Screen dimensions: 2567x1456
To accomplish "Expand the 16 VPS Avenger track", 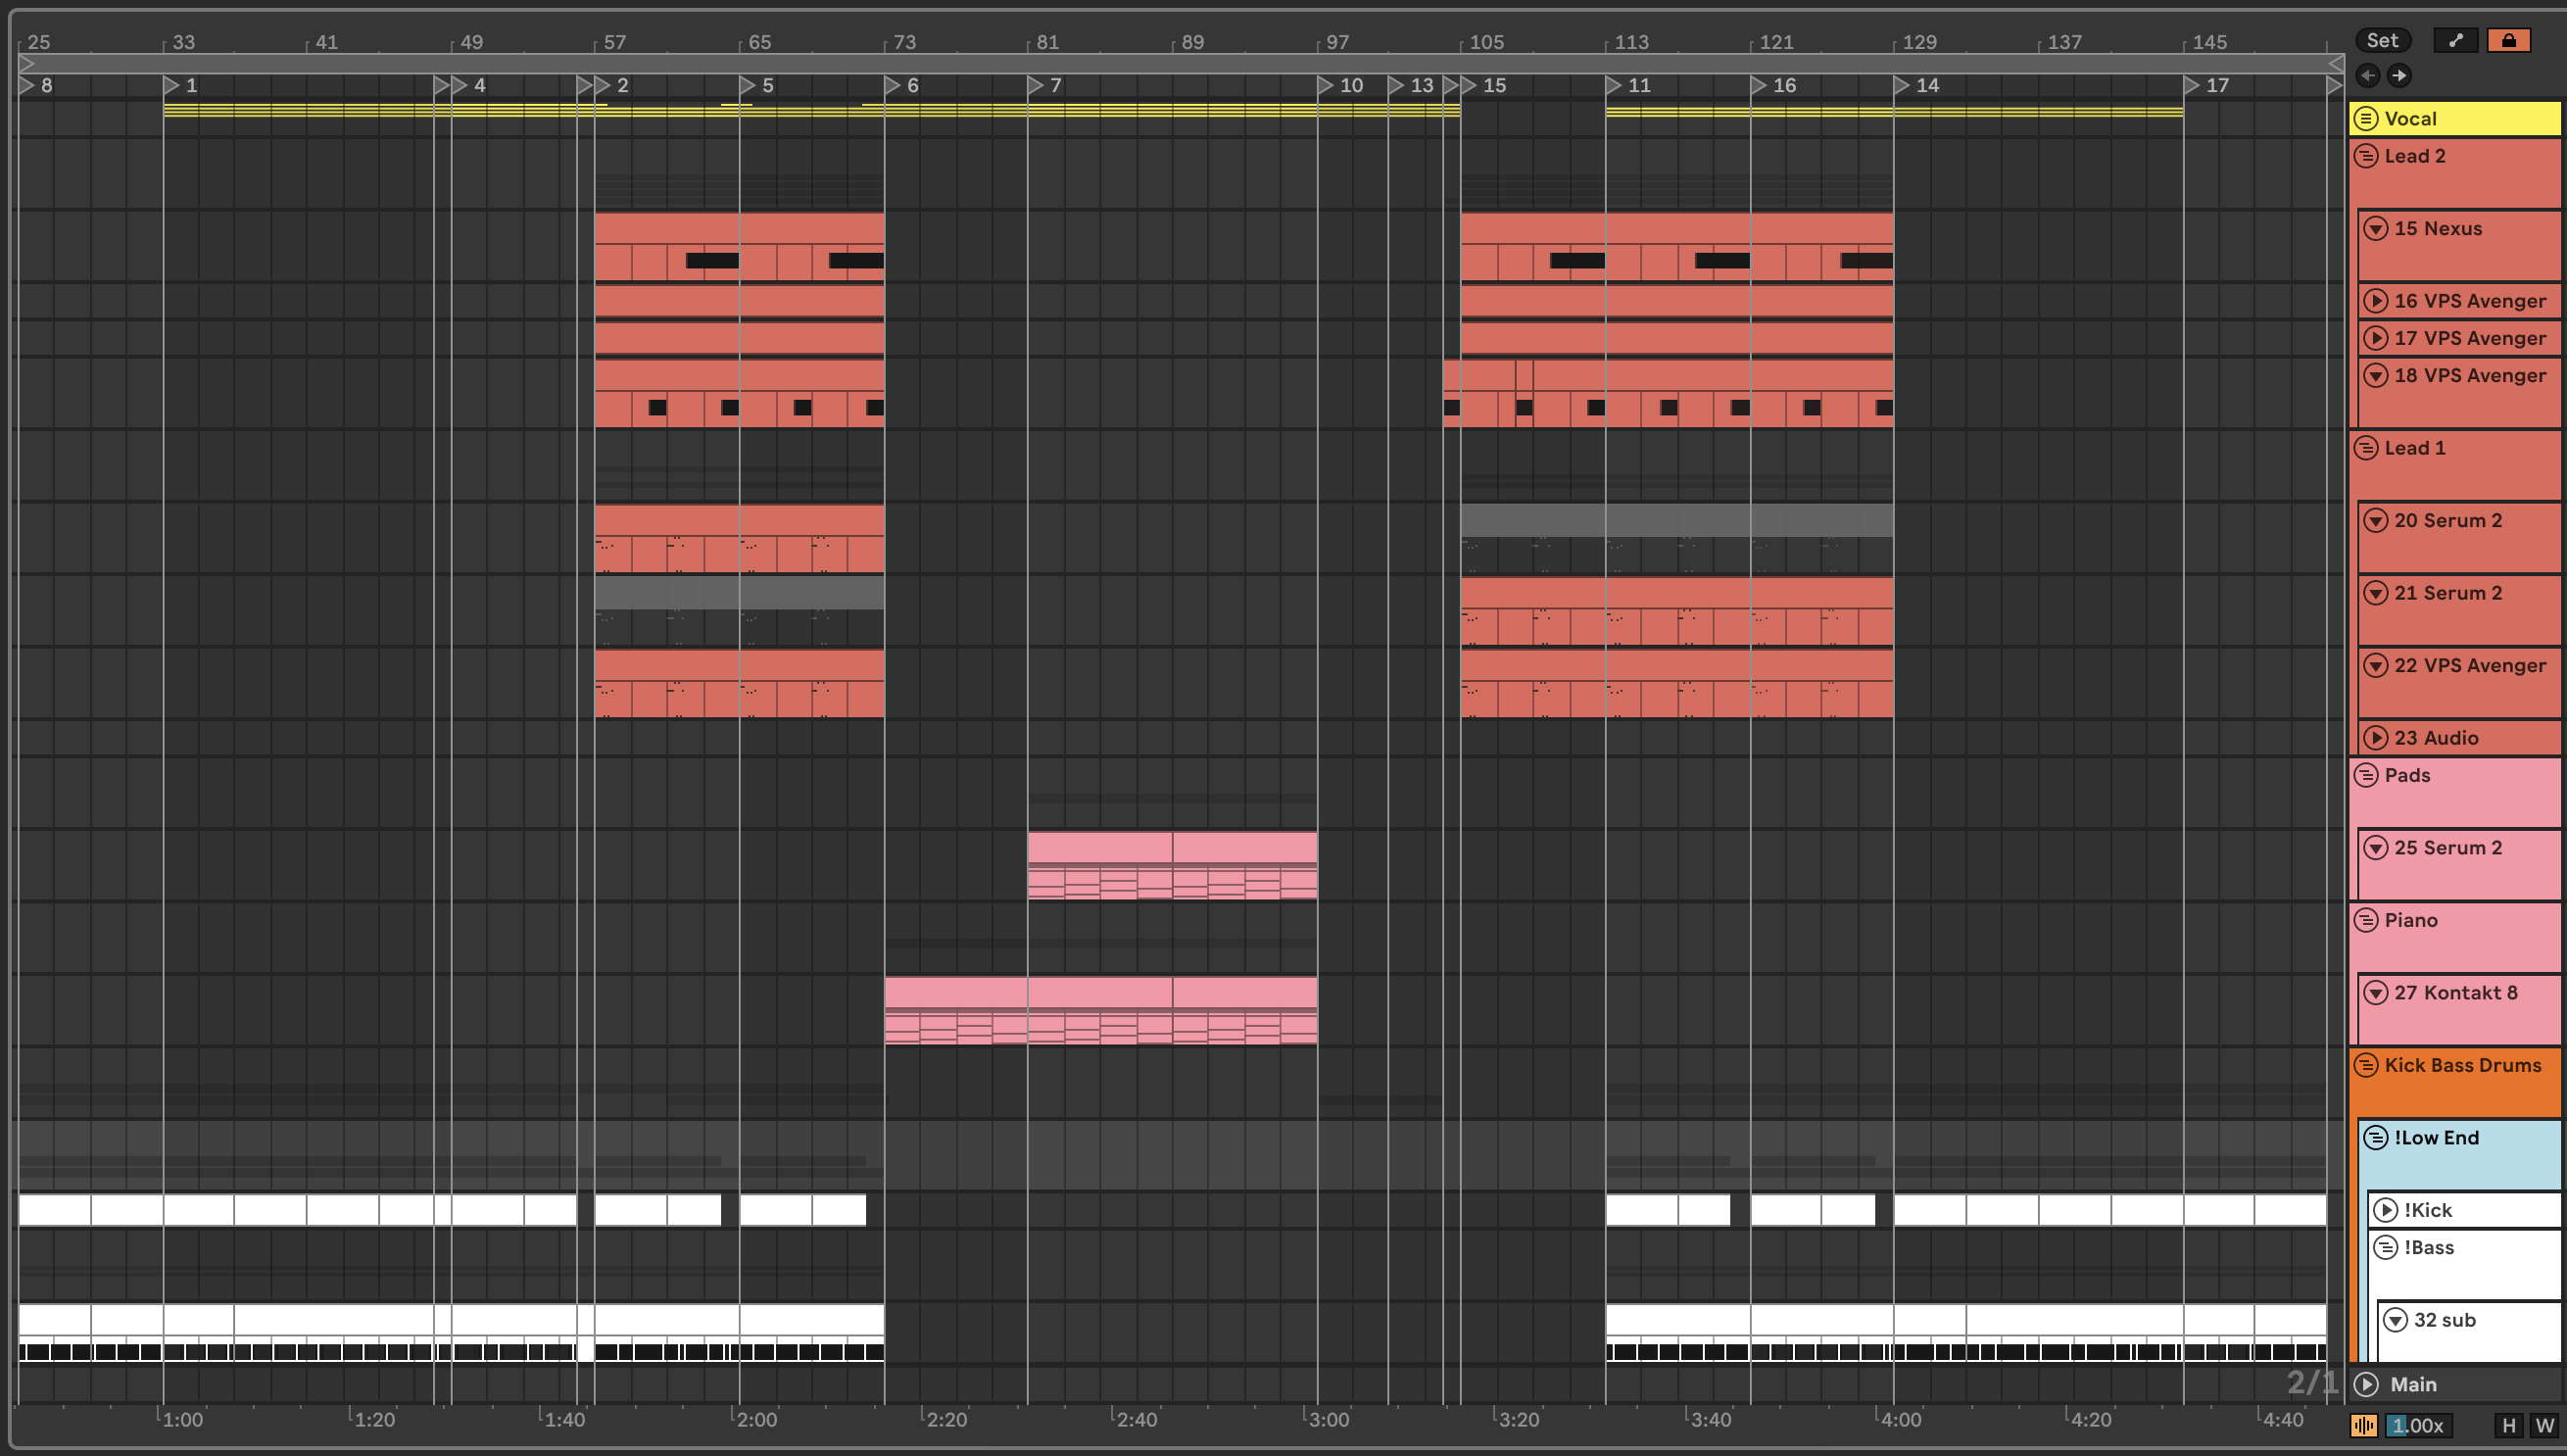I will pos(2376,301).
